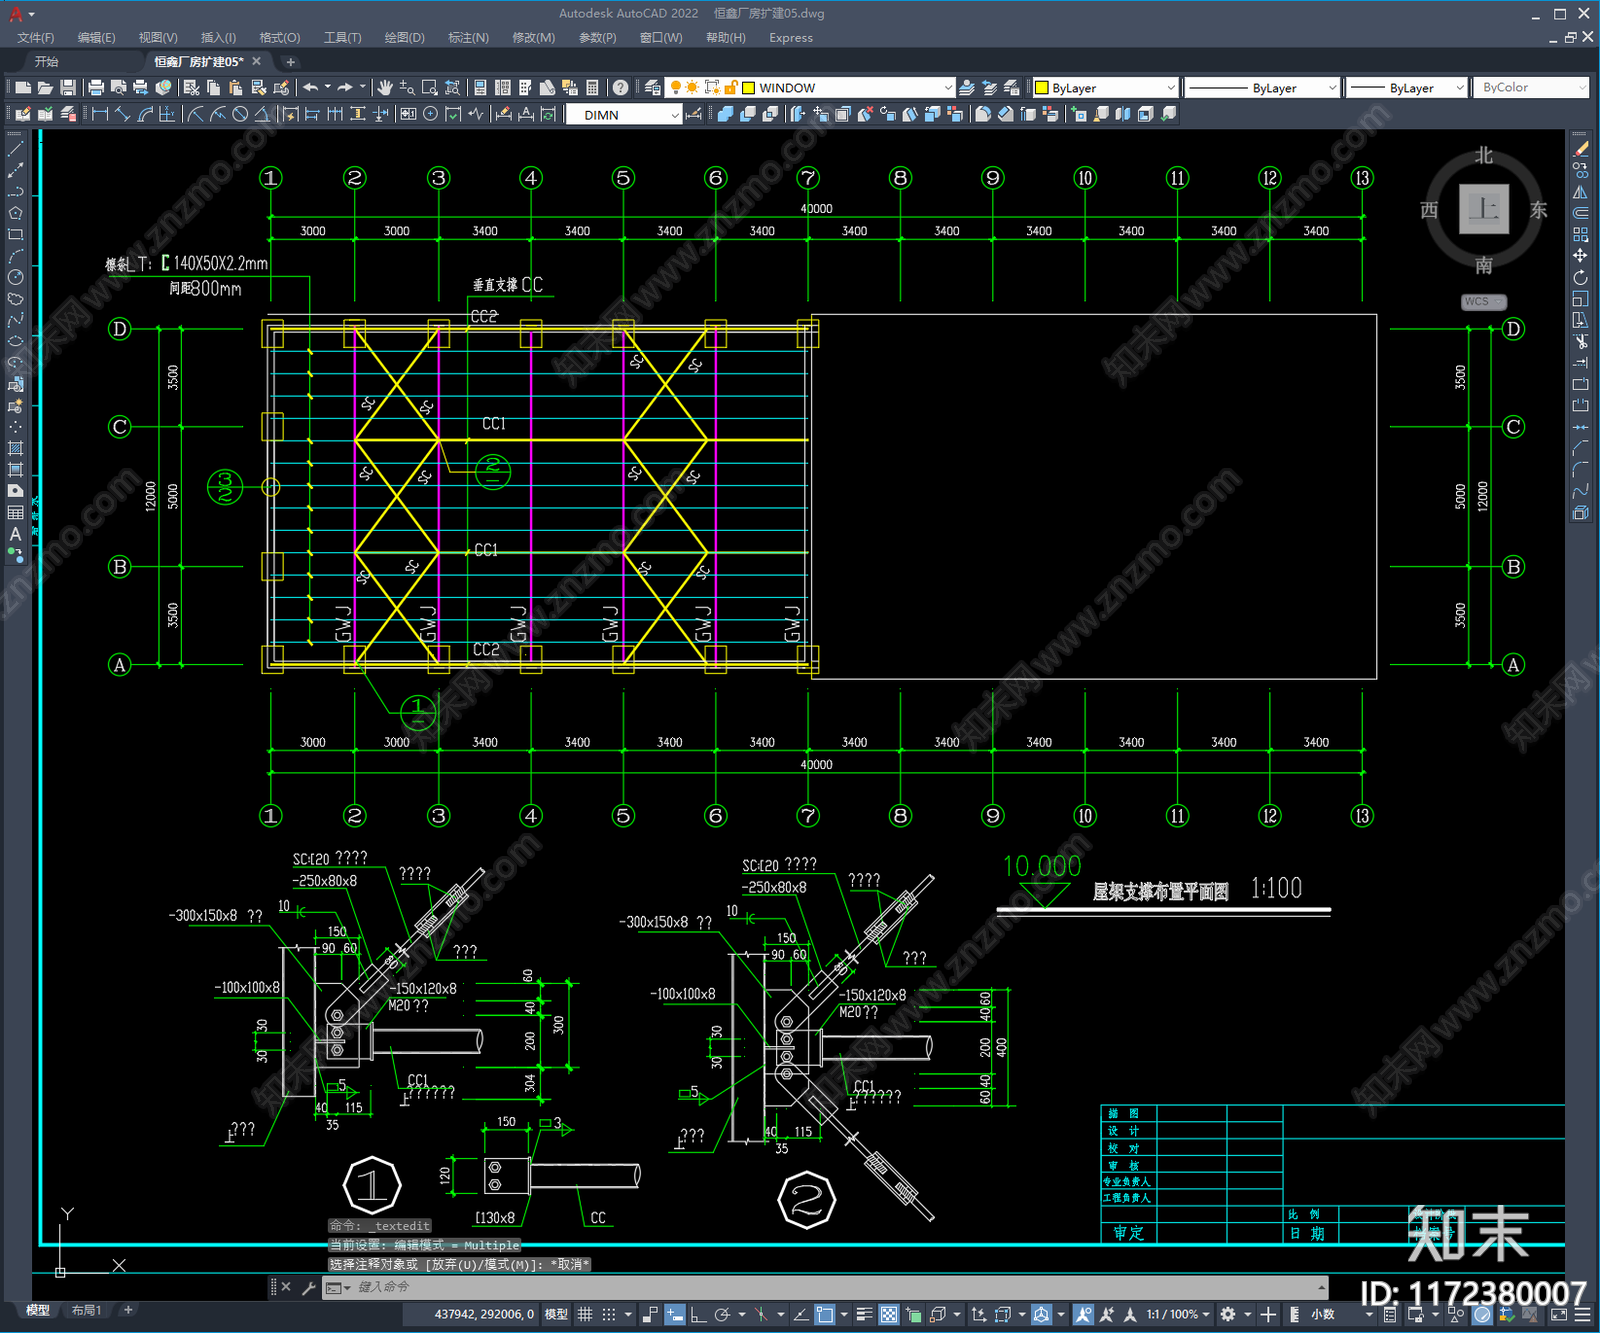The width and height of the screenshot is (1600, 1333).
Task: Toggle lineweight display in status bar
Action: [865, 1314]
